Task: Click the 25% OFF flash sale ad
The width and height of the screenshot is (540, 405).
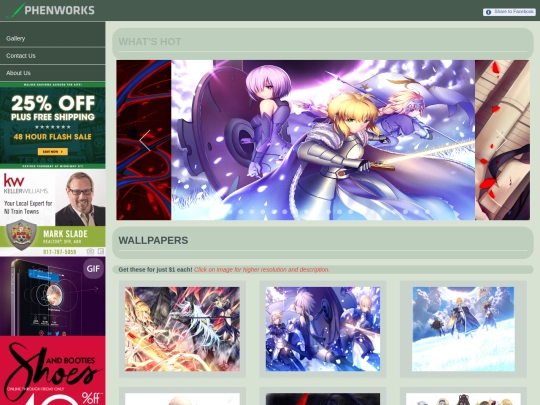Action: [x=53, y=125]
